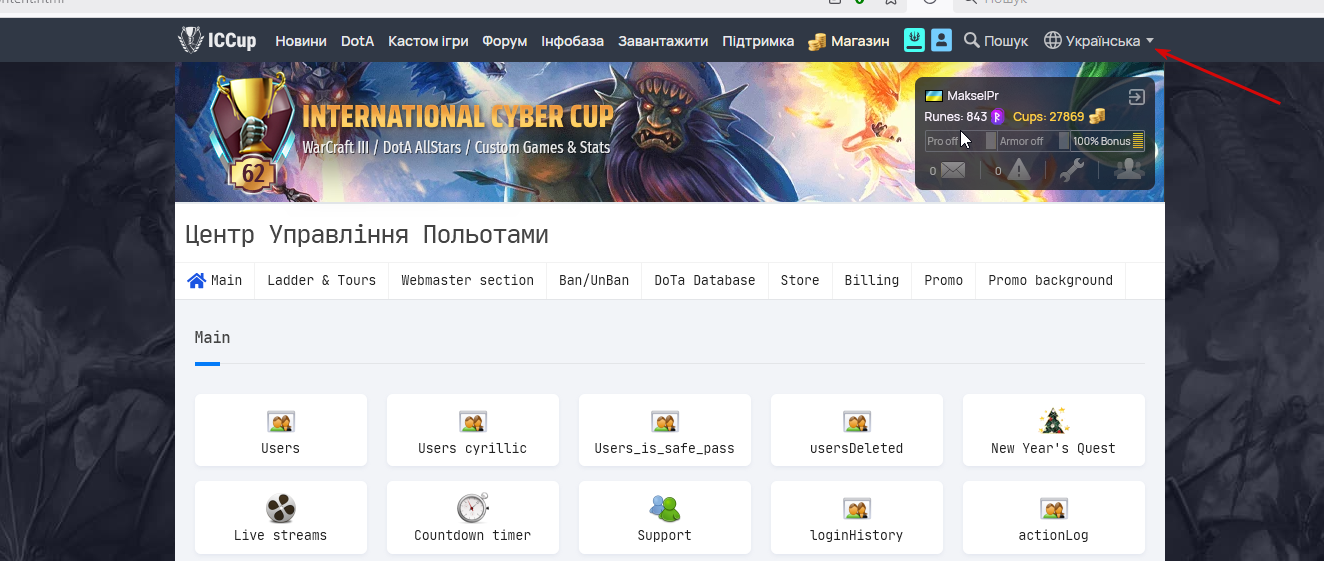Open the Інфобаза menu item
The image size is (1324, 561).
coord(572,41)
